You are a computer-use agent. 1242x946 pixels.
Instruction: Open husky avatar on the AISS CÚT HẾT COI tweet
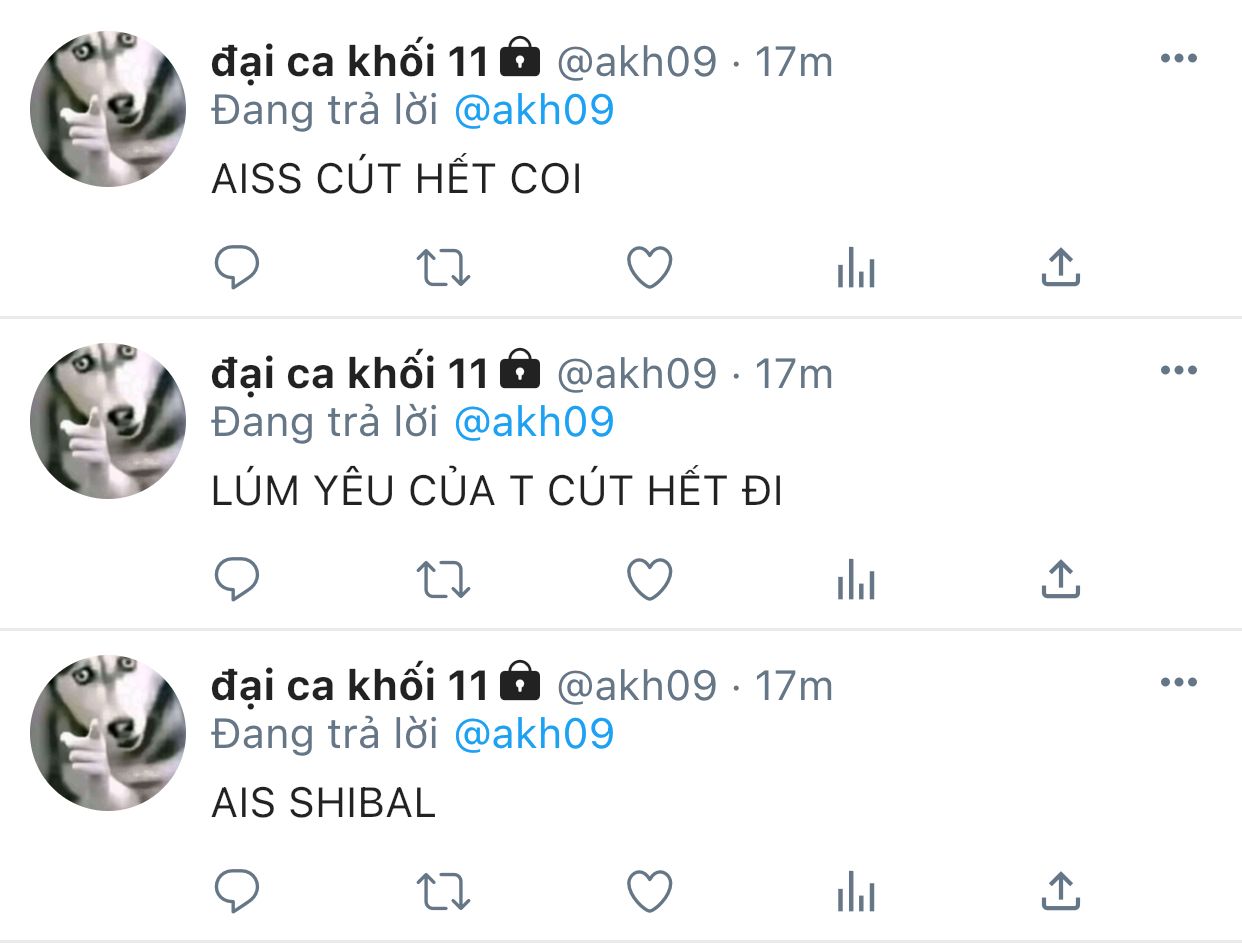108,109
